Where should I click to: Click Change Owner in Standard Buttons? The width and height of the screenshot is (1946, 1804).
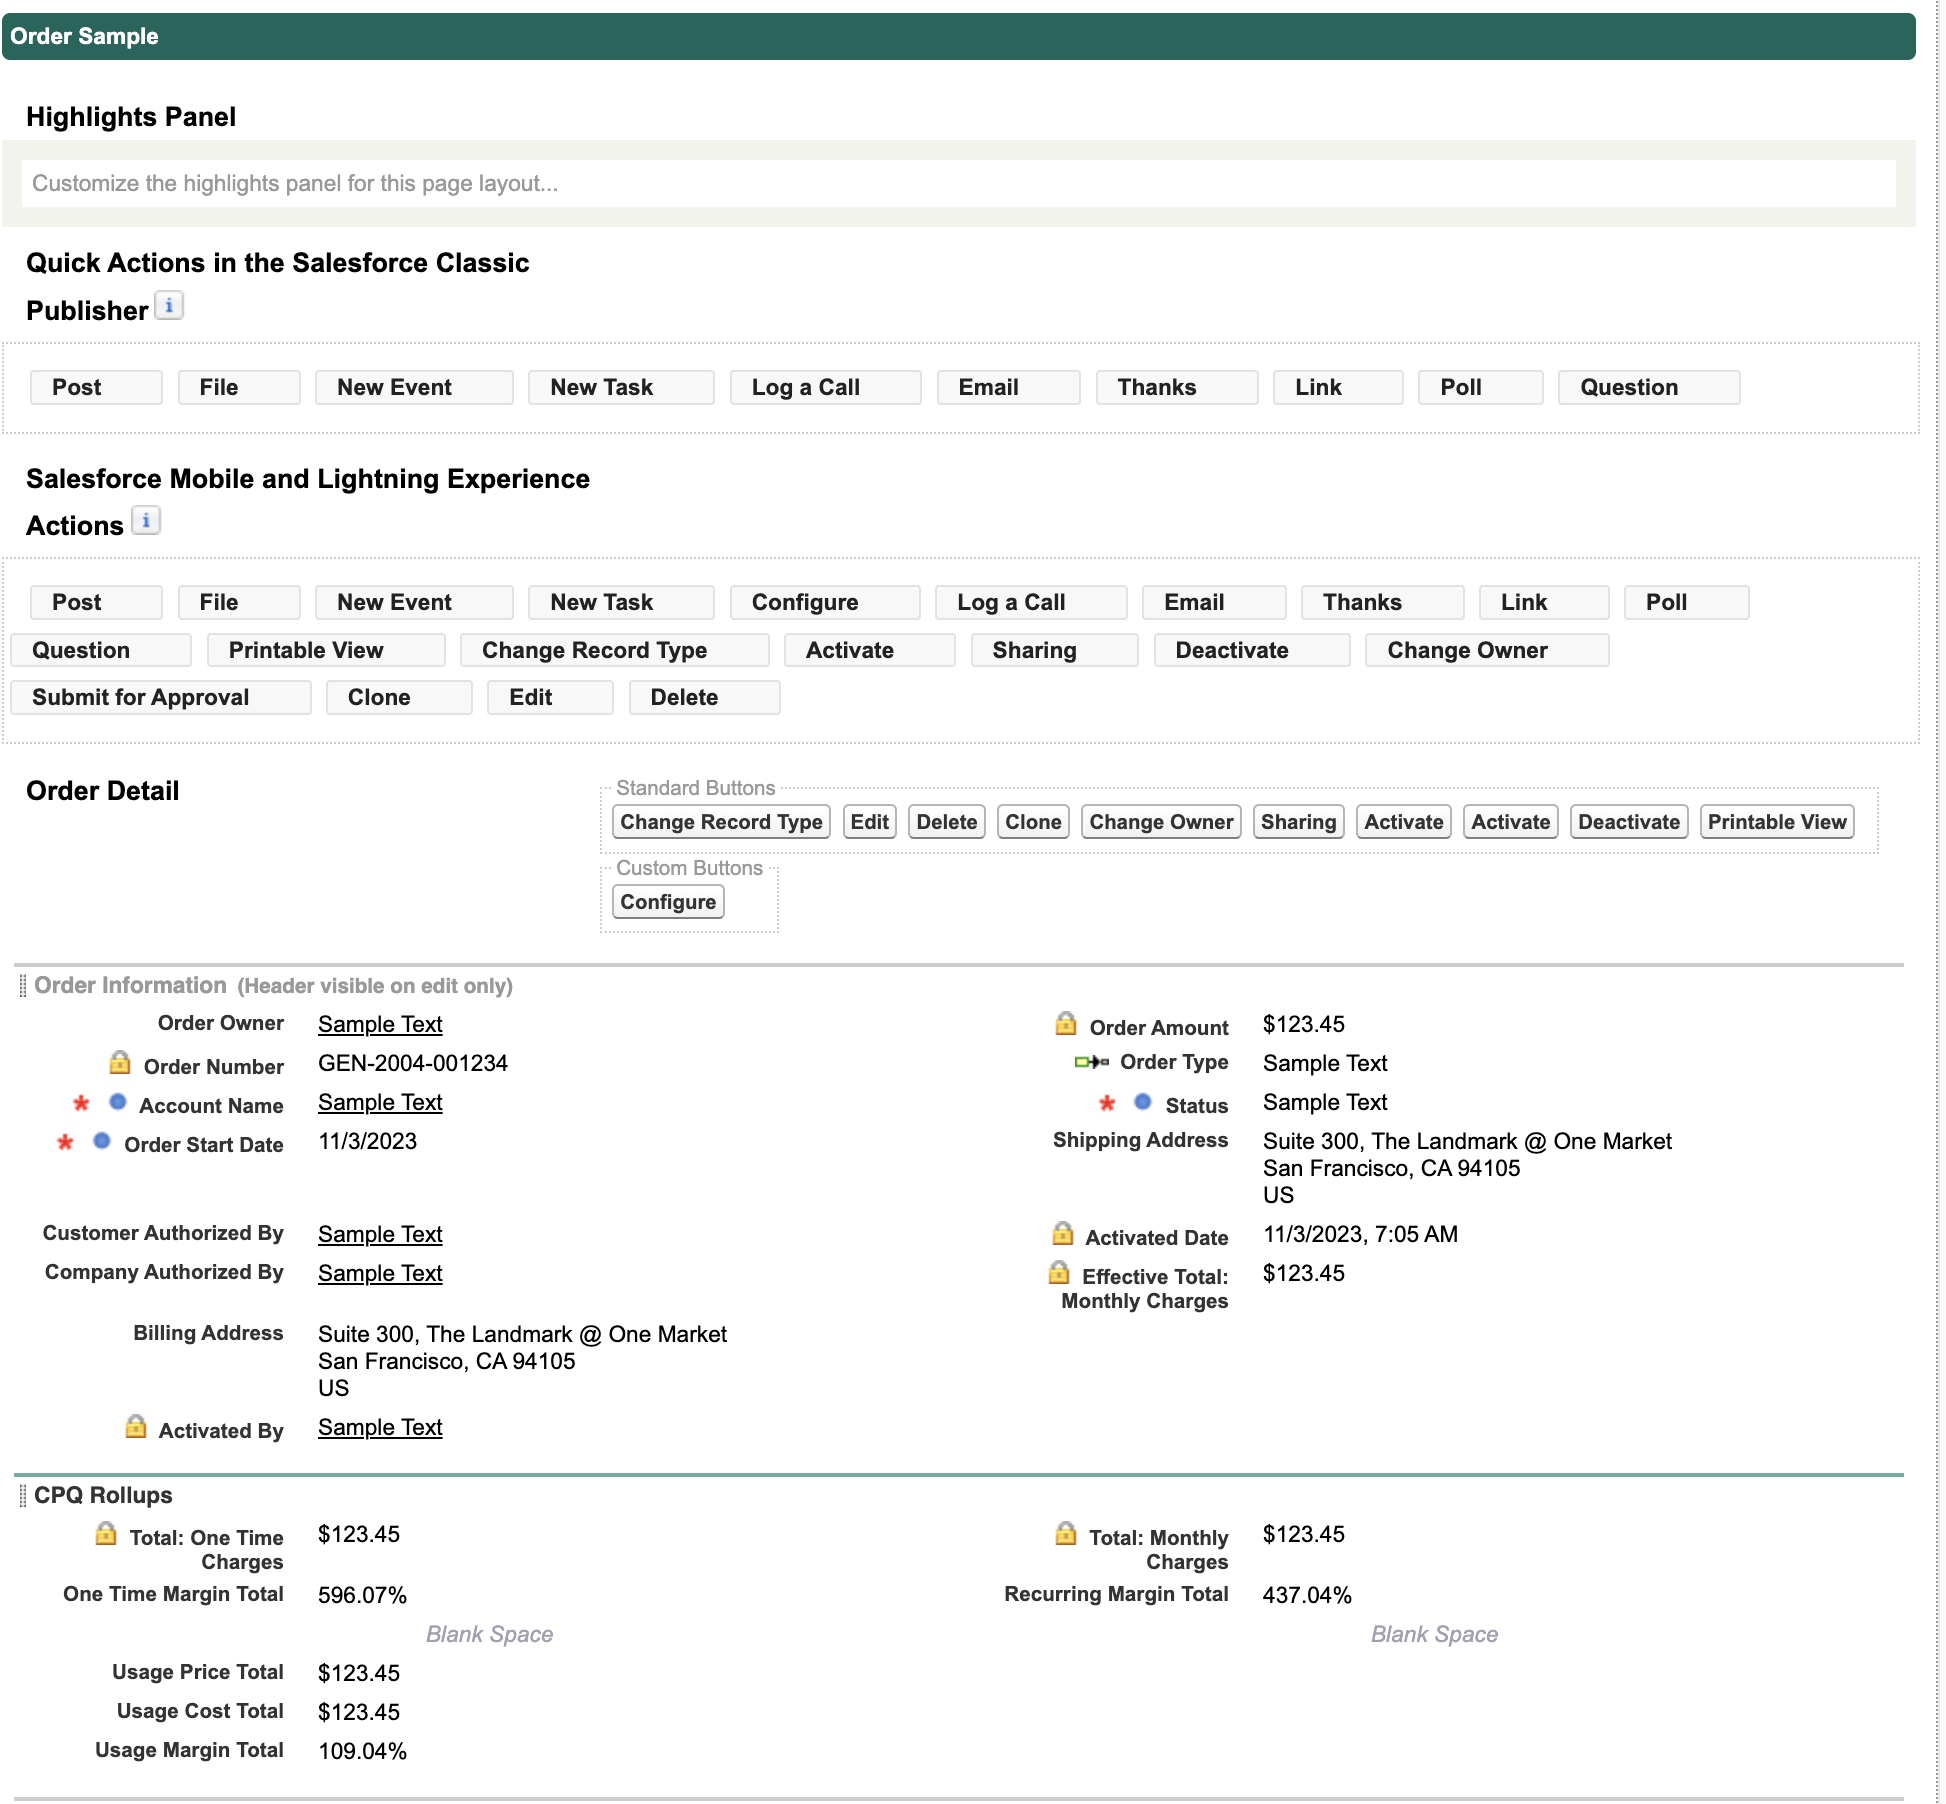(1161, 822)
